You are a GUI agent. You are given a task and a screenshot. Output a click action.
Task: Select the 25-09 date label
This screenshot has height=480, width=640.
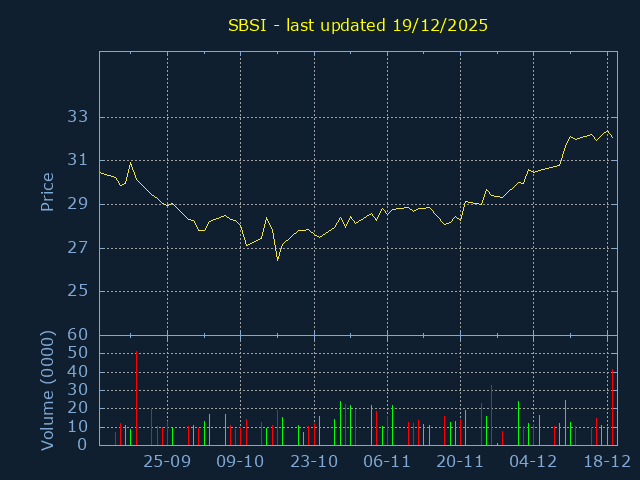click(x=167, y=461)
